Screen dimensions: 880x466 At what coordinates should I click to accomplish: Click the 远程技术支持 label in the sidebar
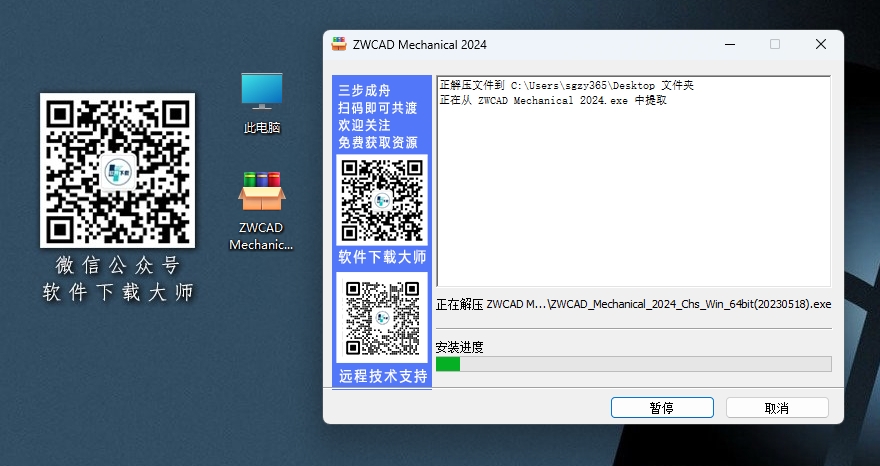coord(382,376)
